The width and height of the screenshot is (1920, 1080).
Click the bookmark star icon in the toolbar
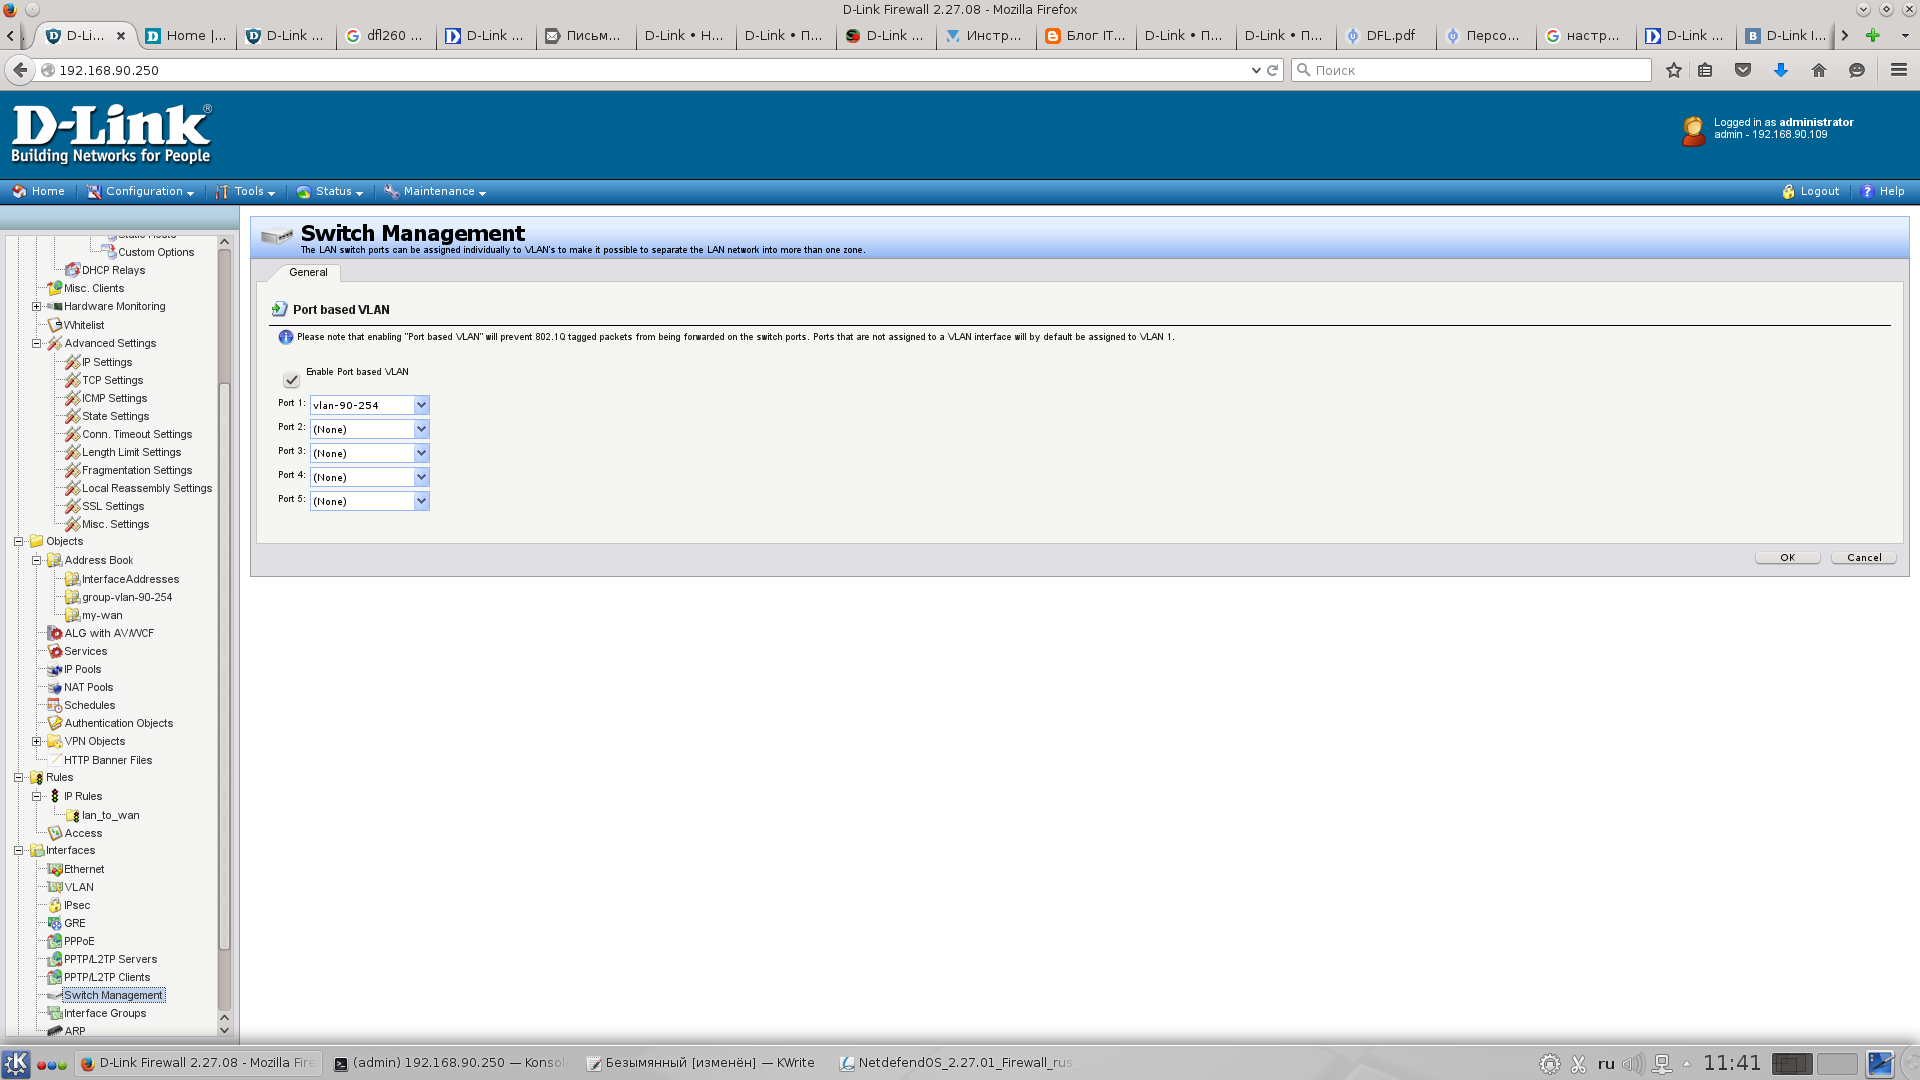point(1674,70)
